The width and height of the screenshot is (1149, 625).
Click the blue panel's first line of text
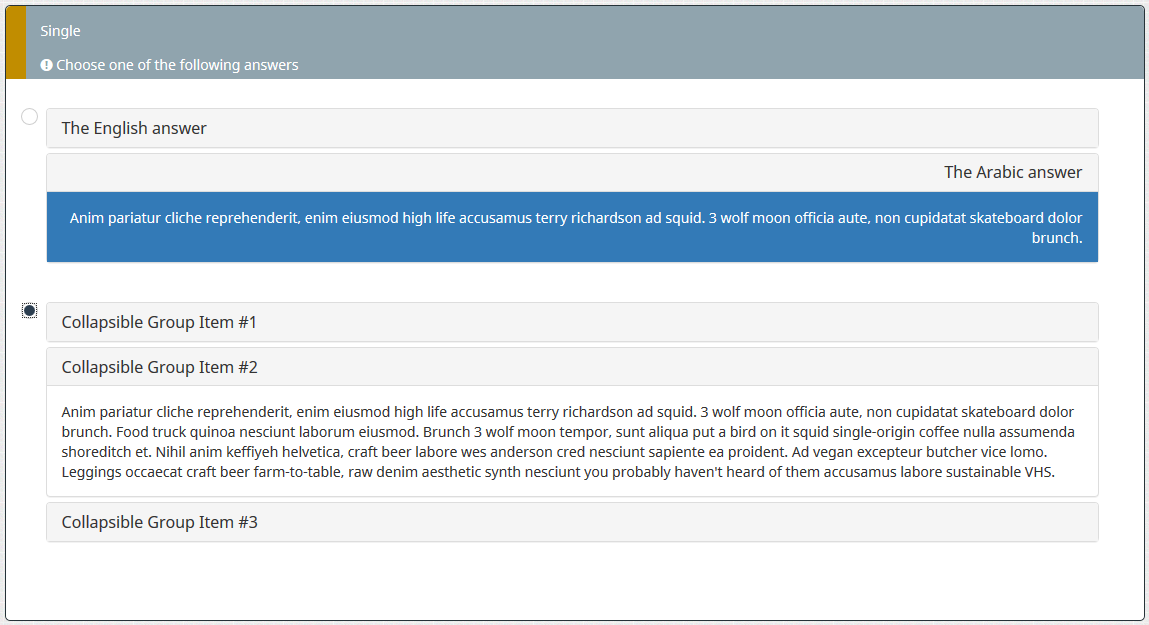pos(576,217)
